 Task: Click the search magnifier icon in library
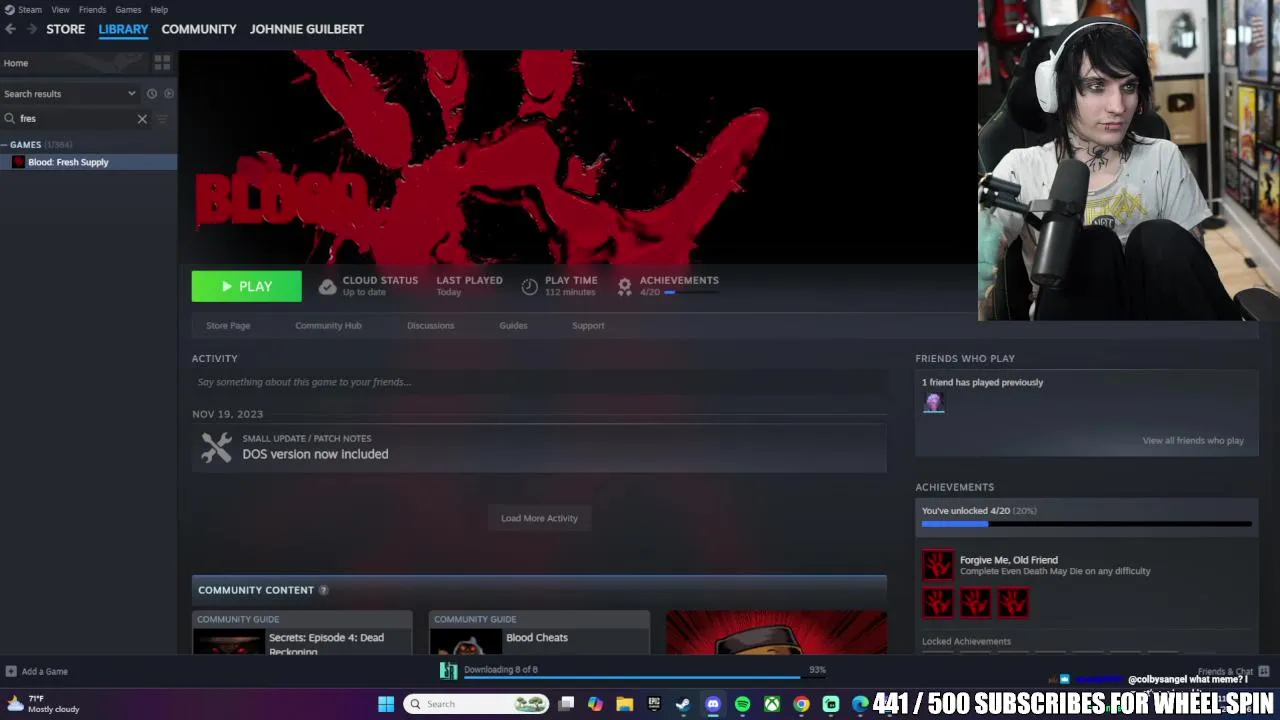click(x=10, y=118)
